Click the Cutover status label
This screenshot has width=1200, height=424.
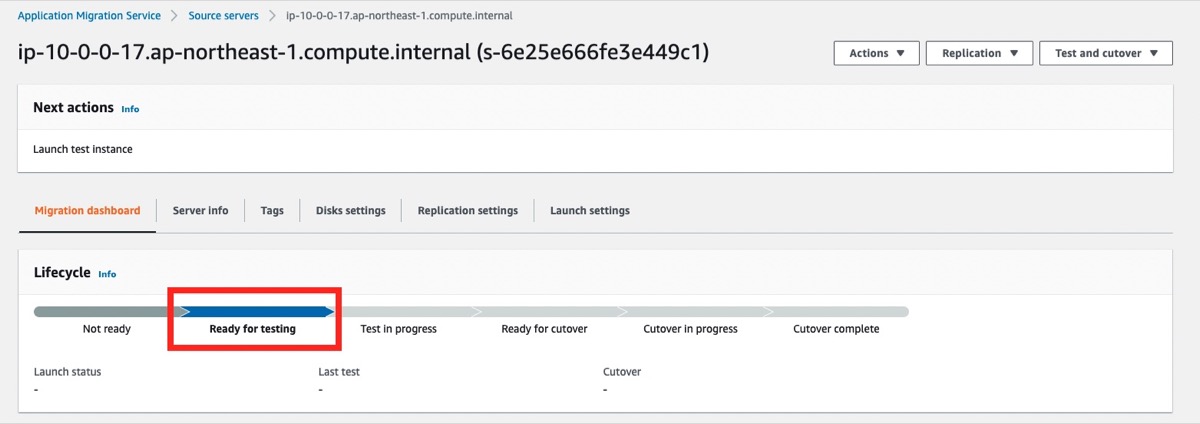click(x=622, y=372)
